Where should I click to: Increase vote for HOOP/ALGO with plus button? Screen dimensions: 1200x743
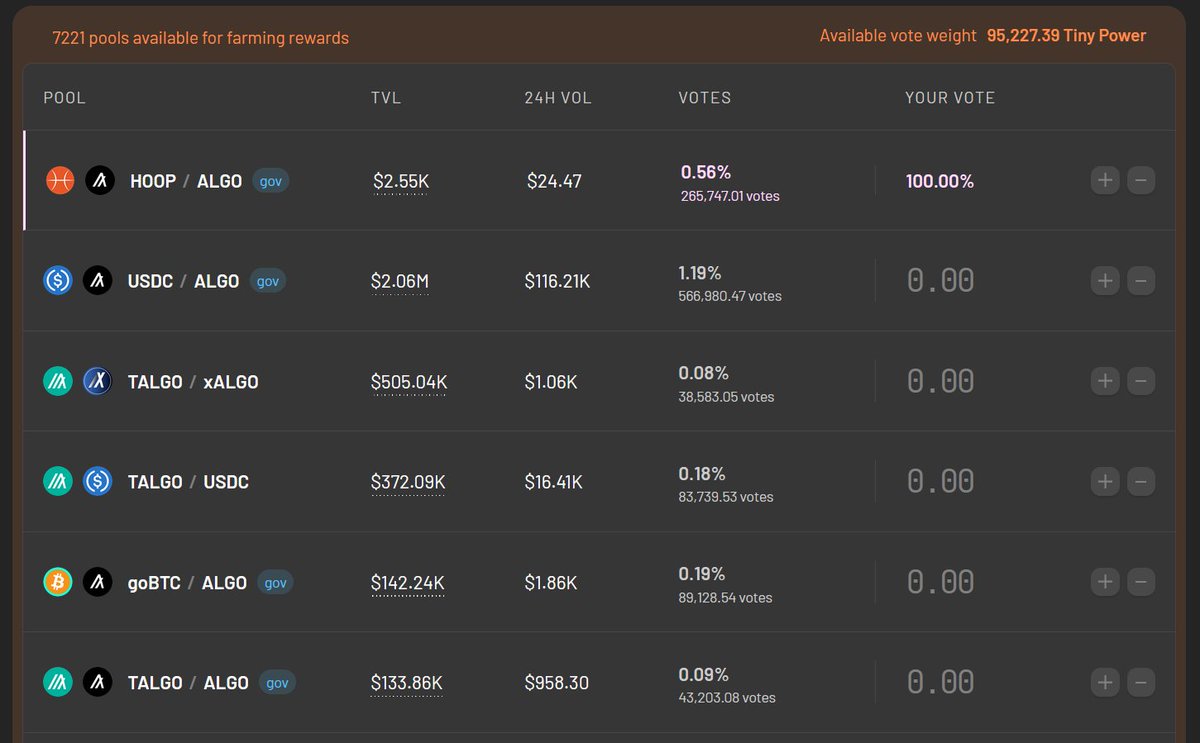1105,181
